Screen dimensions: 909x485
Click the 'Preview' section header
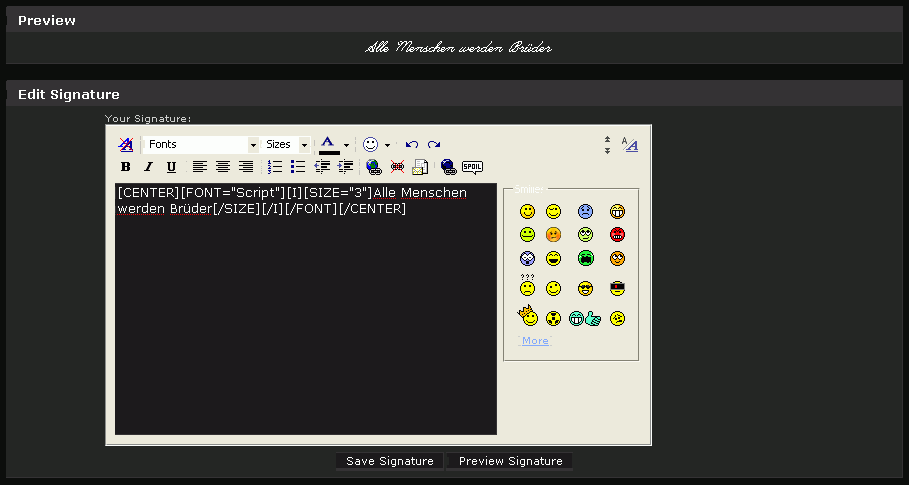46,20
